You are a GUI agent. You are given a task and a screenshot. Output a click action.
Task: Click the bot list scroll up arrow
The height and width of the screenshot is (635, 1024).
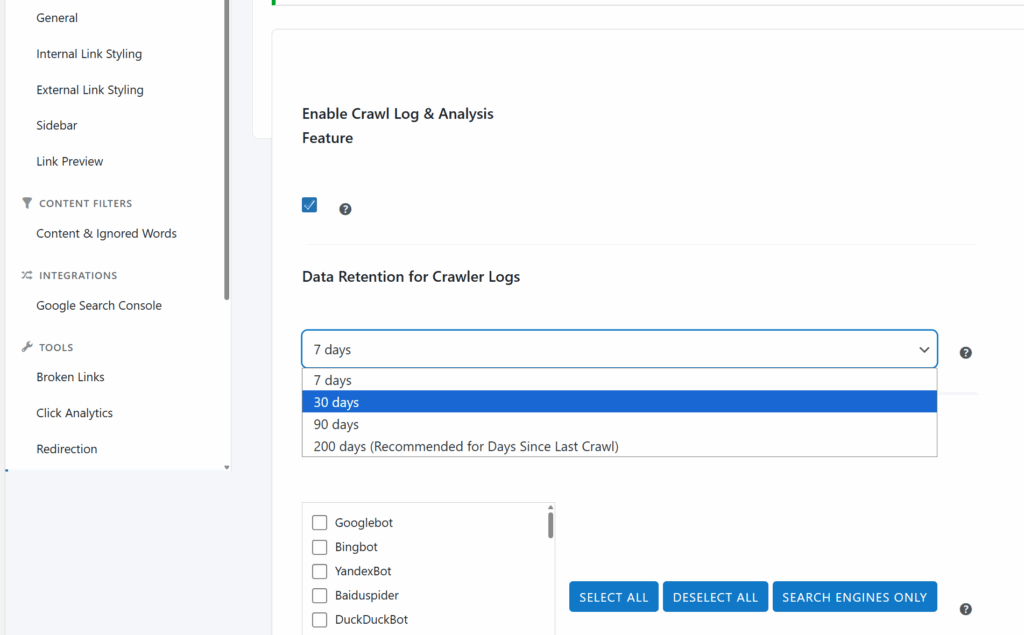point(551,507)
